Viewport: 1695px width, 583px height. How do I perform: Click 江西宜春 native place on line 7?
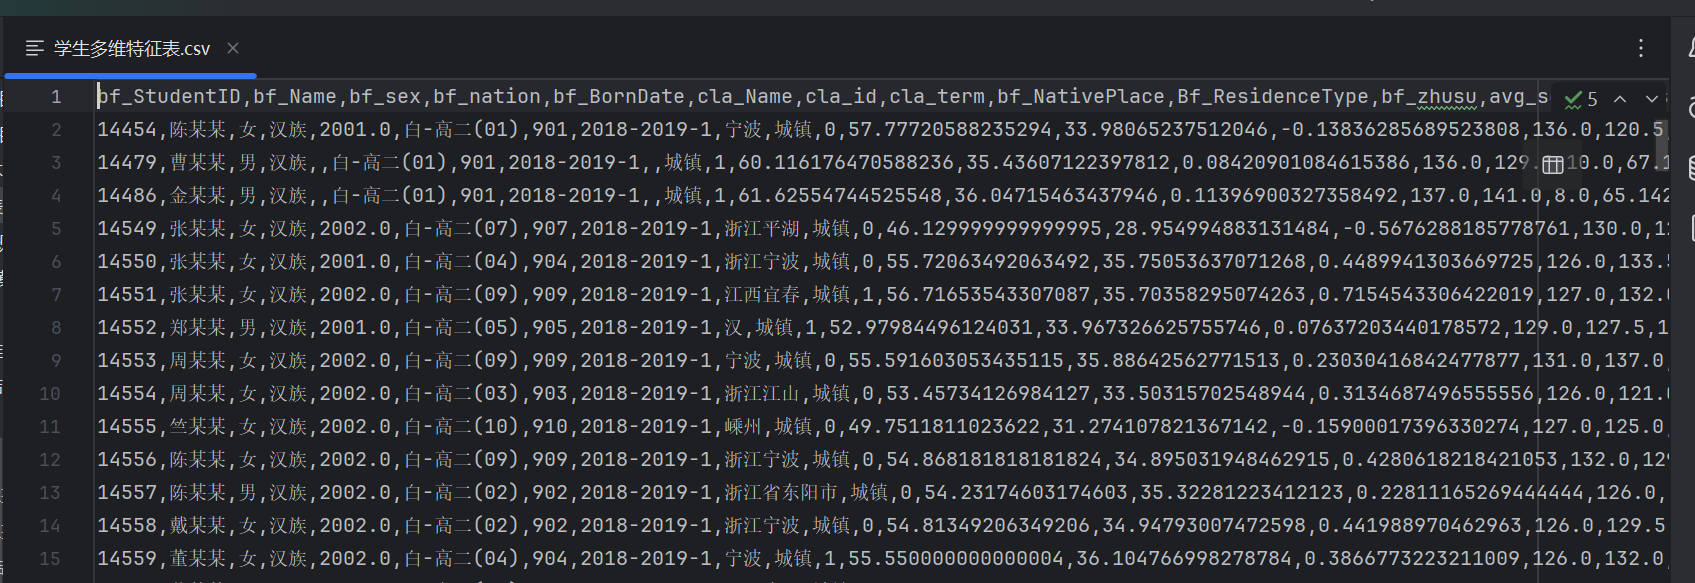(763, 295)
